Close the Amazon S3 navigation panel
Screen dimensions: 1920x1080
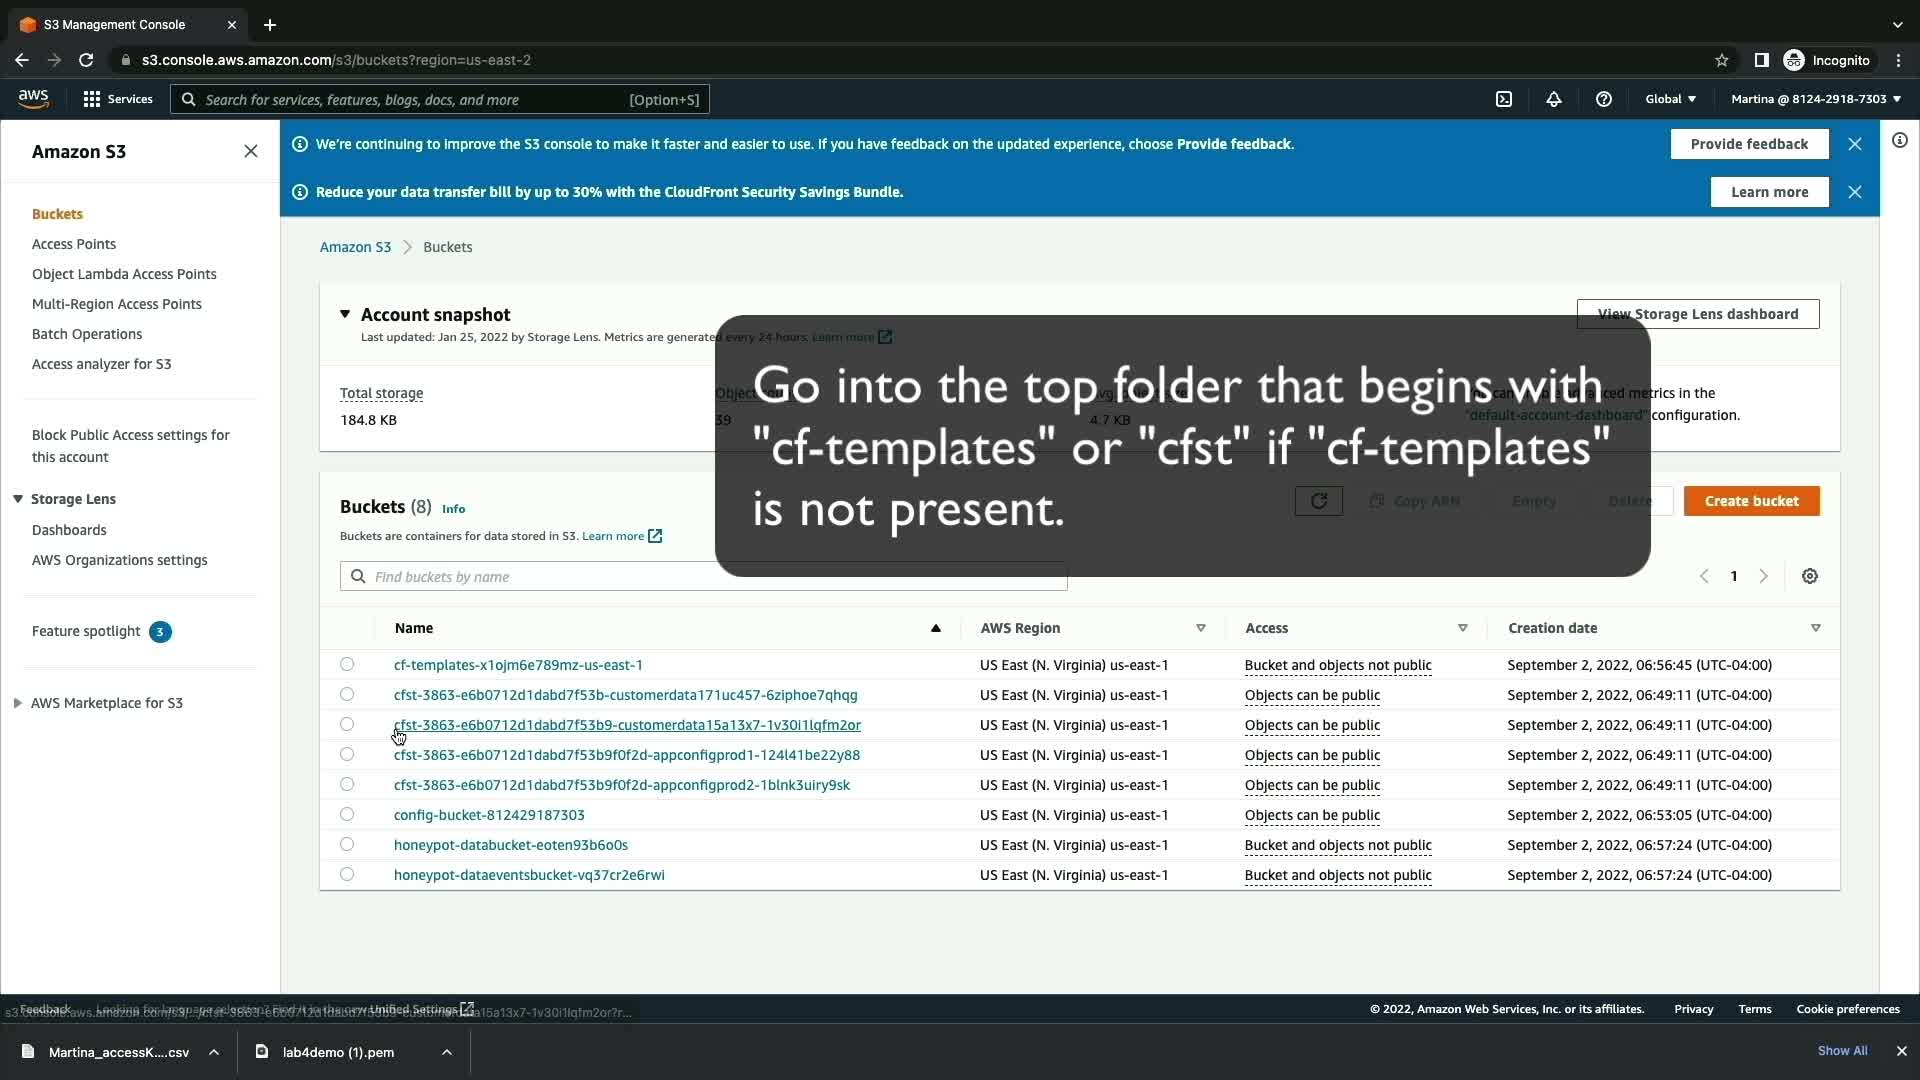pos(250,151)
